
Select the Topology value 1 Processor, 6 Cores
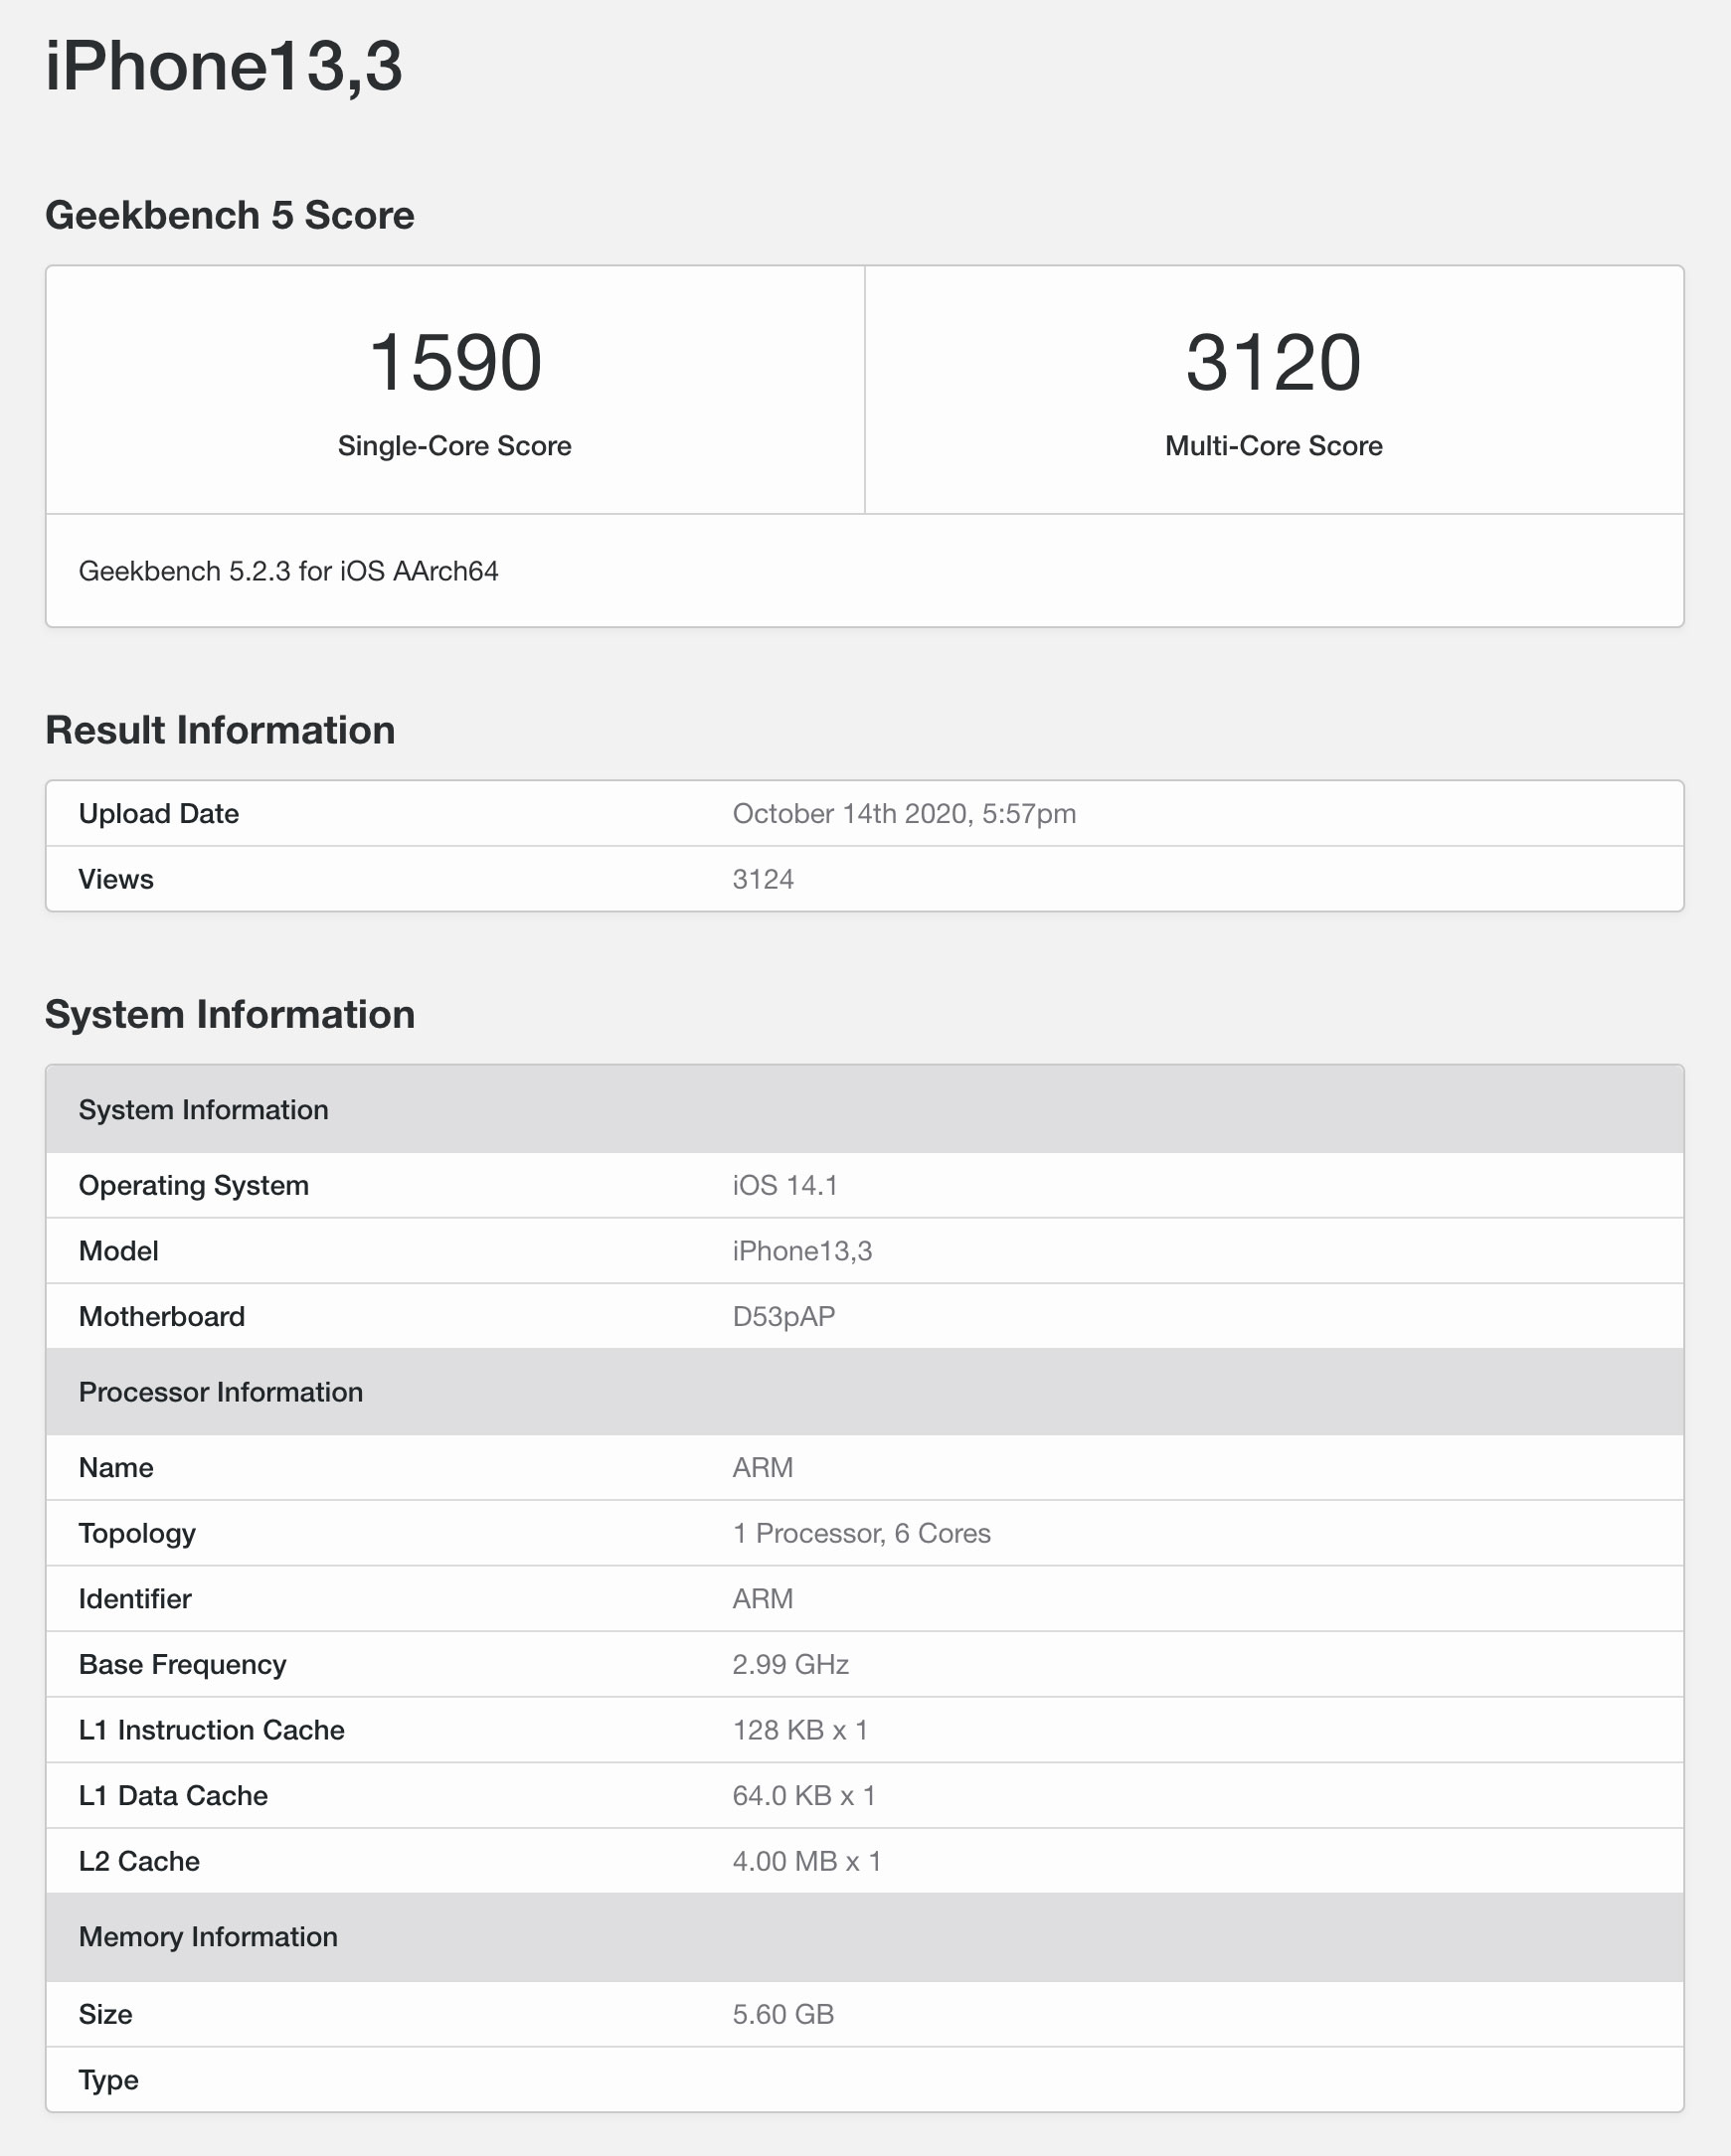pos(861,1534)
